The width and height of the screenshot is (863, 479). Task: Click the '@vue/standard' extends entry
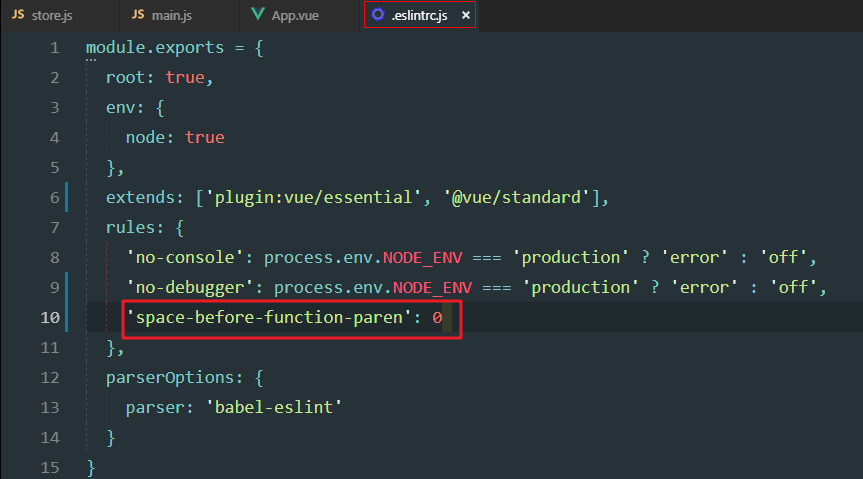click(x=512, y=198)
